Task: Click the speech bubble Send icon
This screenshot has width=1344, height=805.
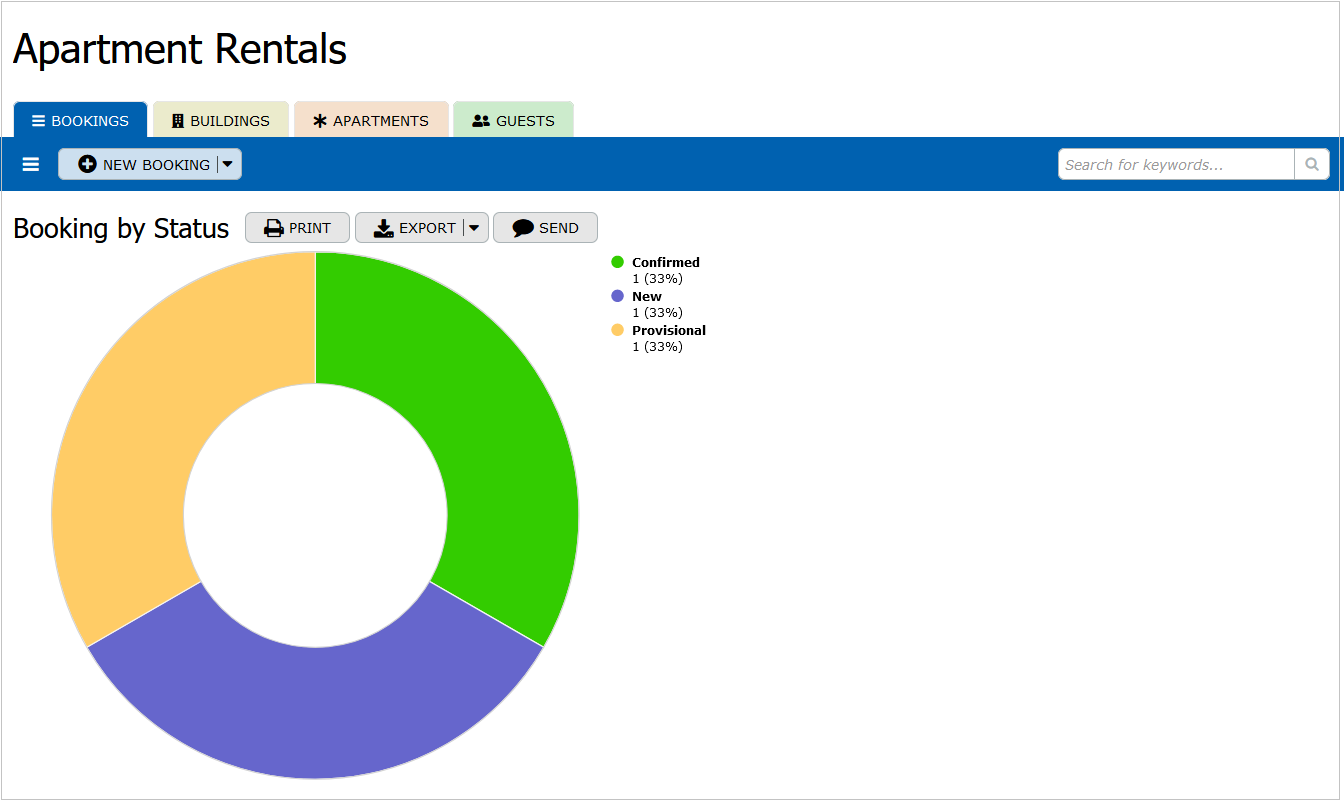Action: click(523, 228)
